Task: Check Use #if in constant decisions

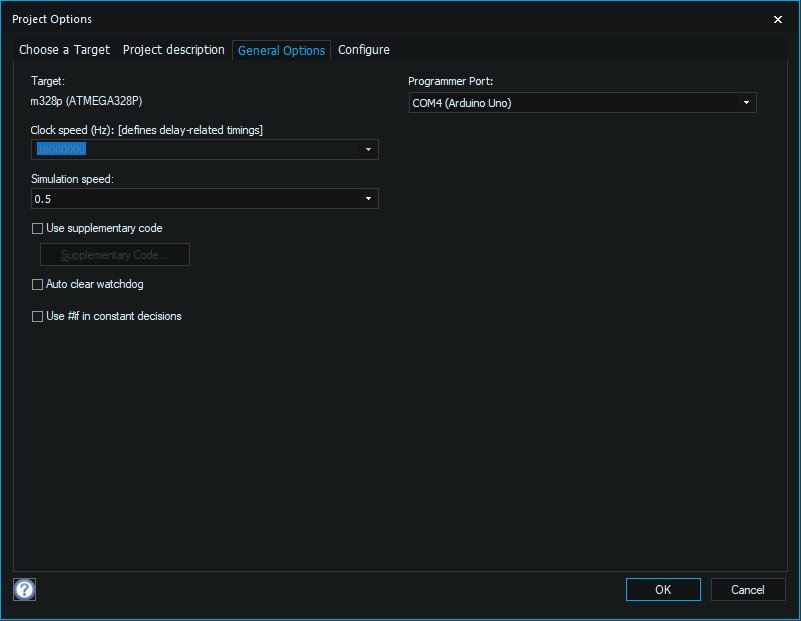Action: click(37, 317)
